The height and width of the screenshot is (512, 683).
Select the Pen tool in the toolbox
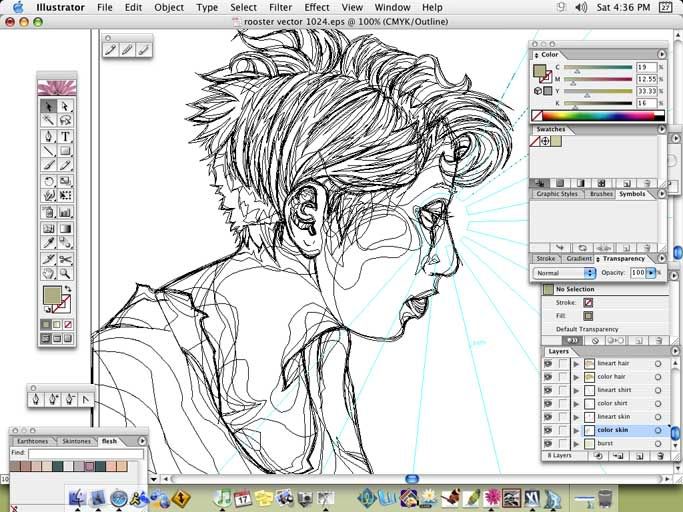[48, 136]
